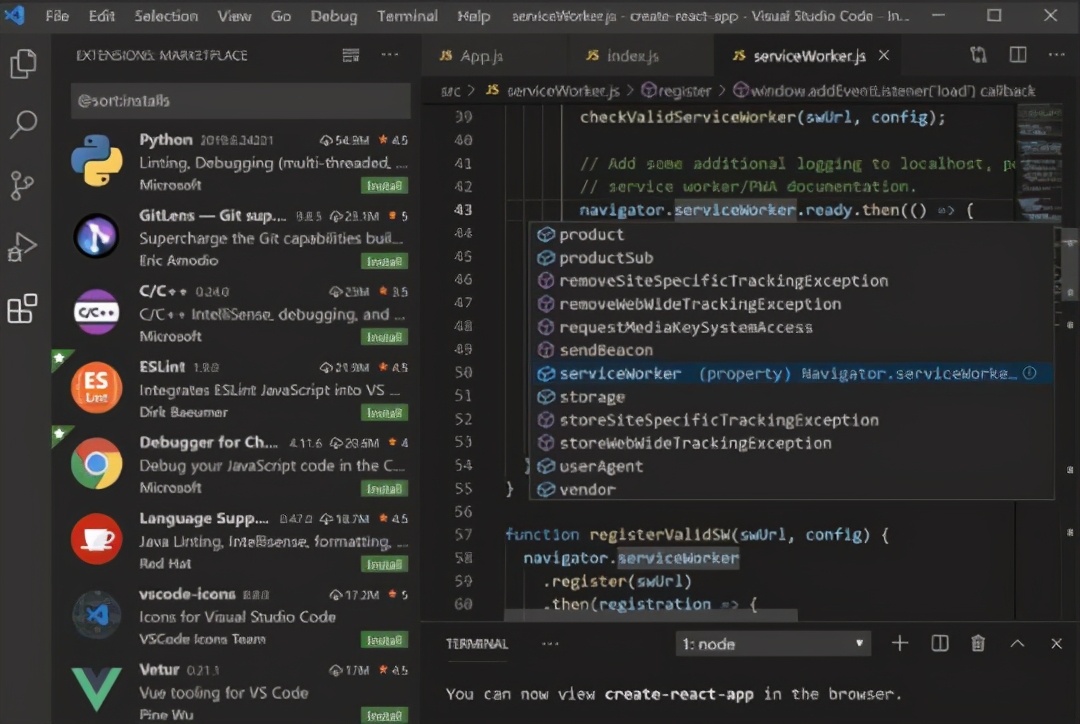The width and height of the screenshot is (1080, 724).
Task: Click the GitLens extension logo
Action: pos(96,236)
